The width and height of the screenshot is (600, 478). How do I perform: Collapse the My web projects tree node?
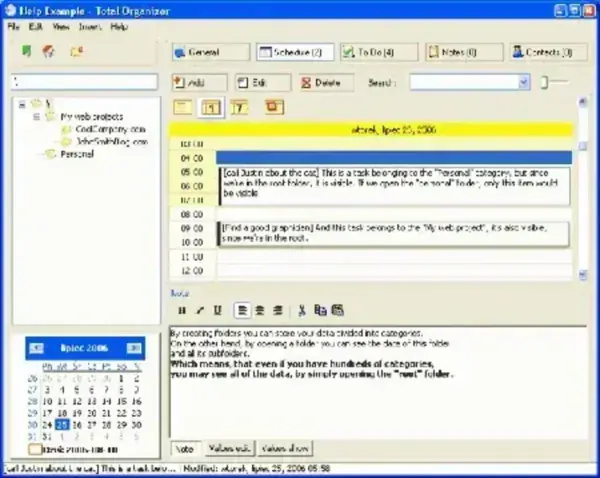coord(35,116)
